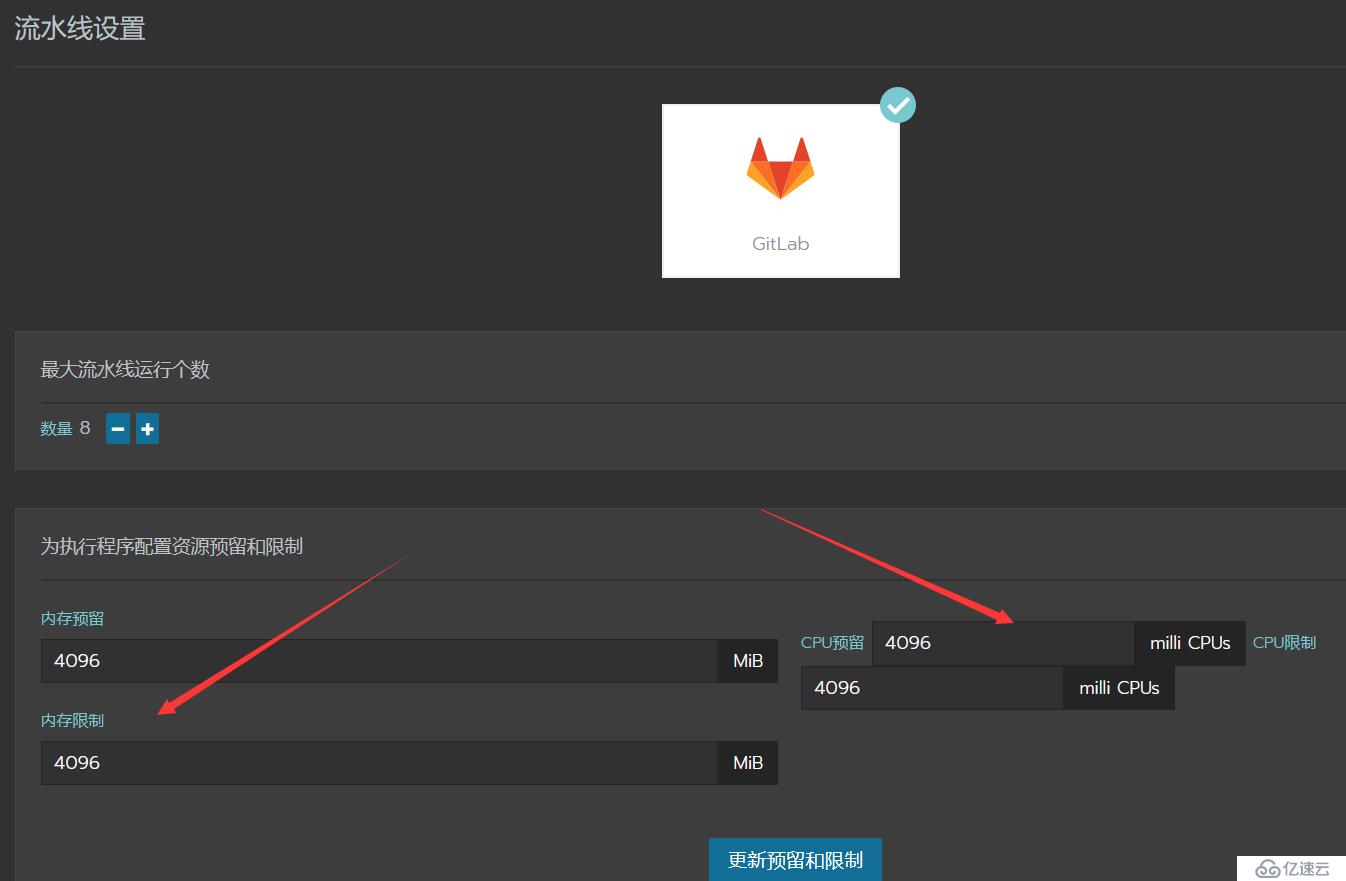The width and height of the screenshot is (1346, 881).
Task: Decrease max pipeline count with the minus button
Action: coord(118,429)
